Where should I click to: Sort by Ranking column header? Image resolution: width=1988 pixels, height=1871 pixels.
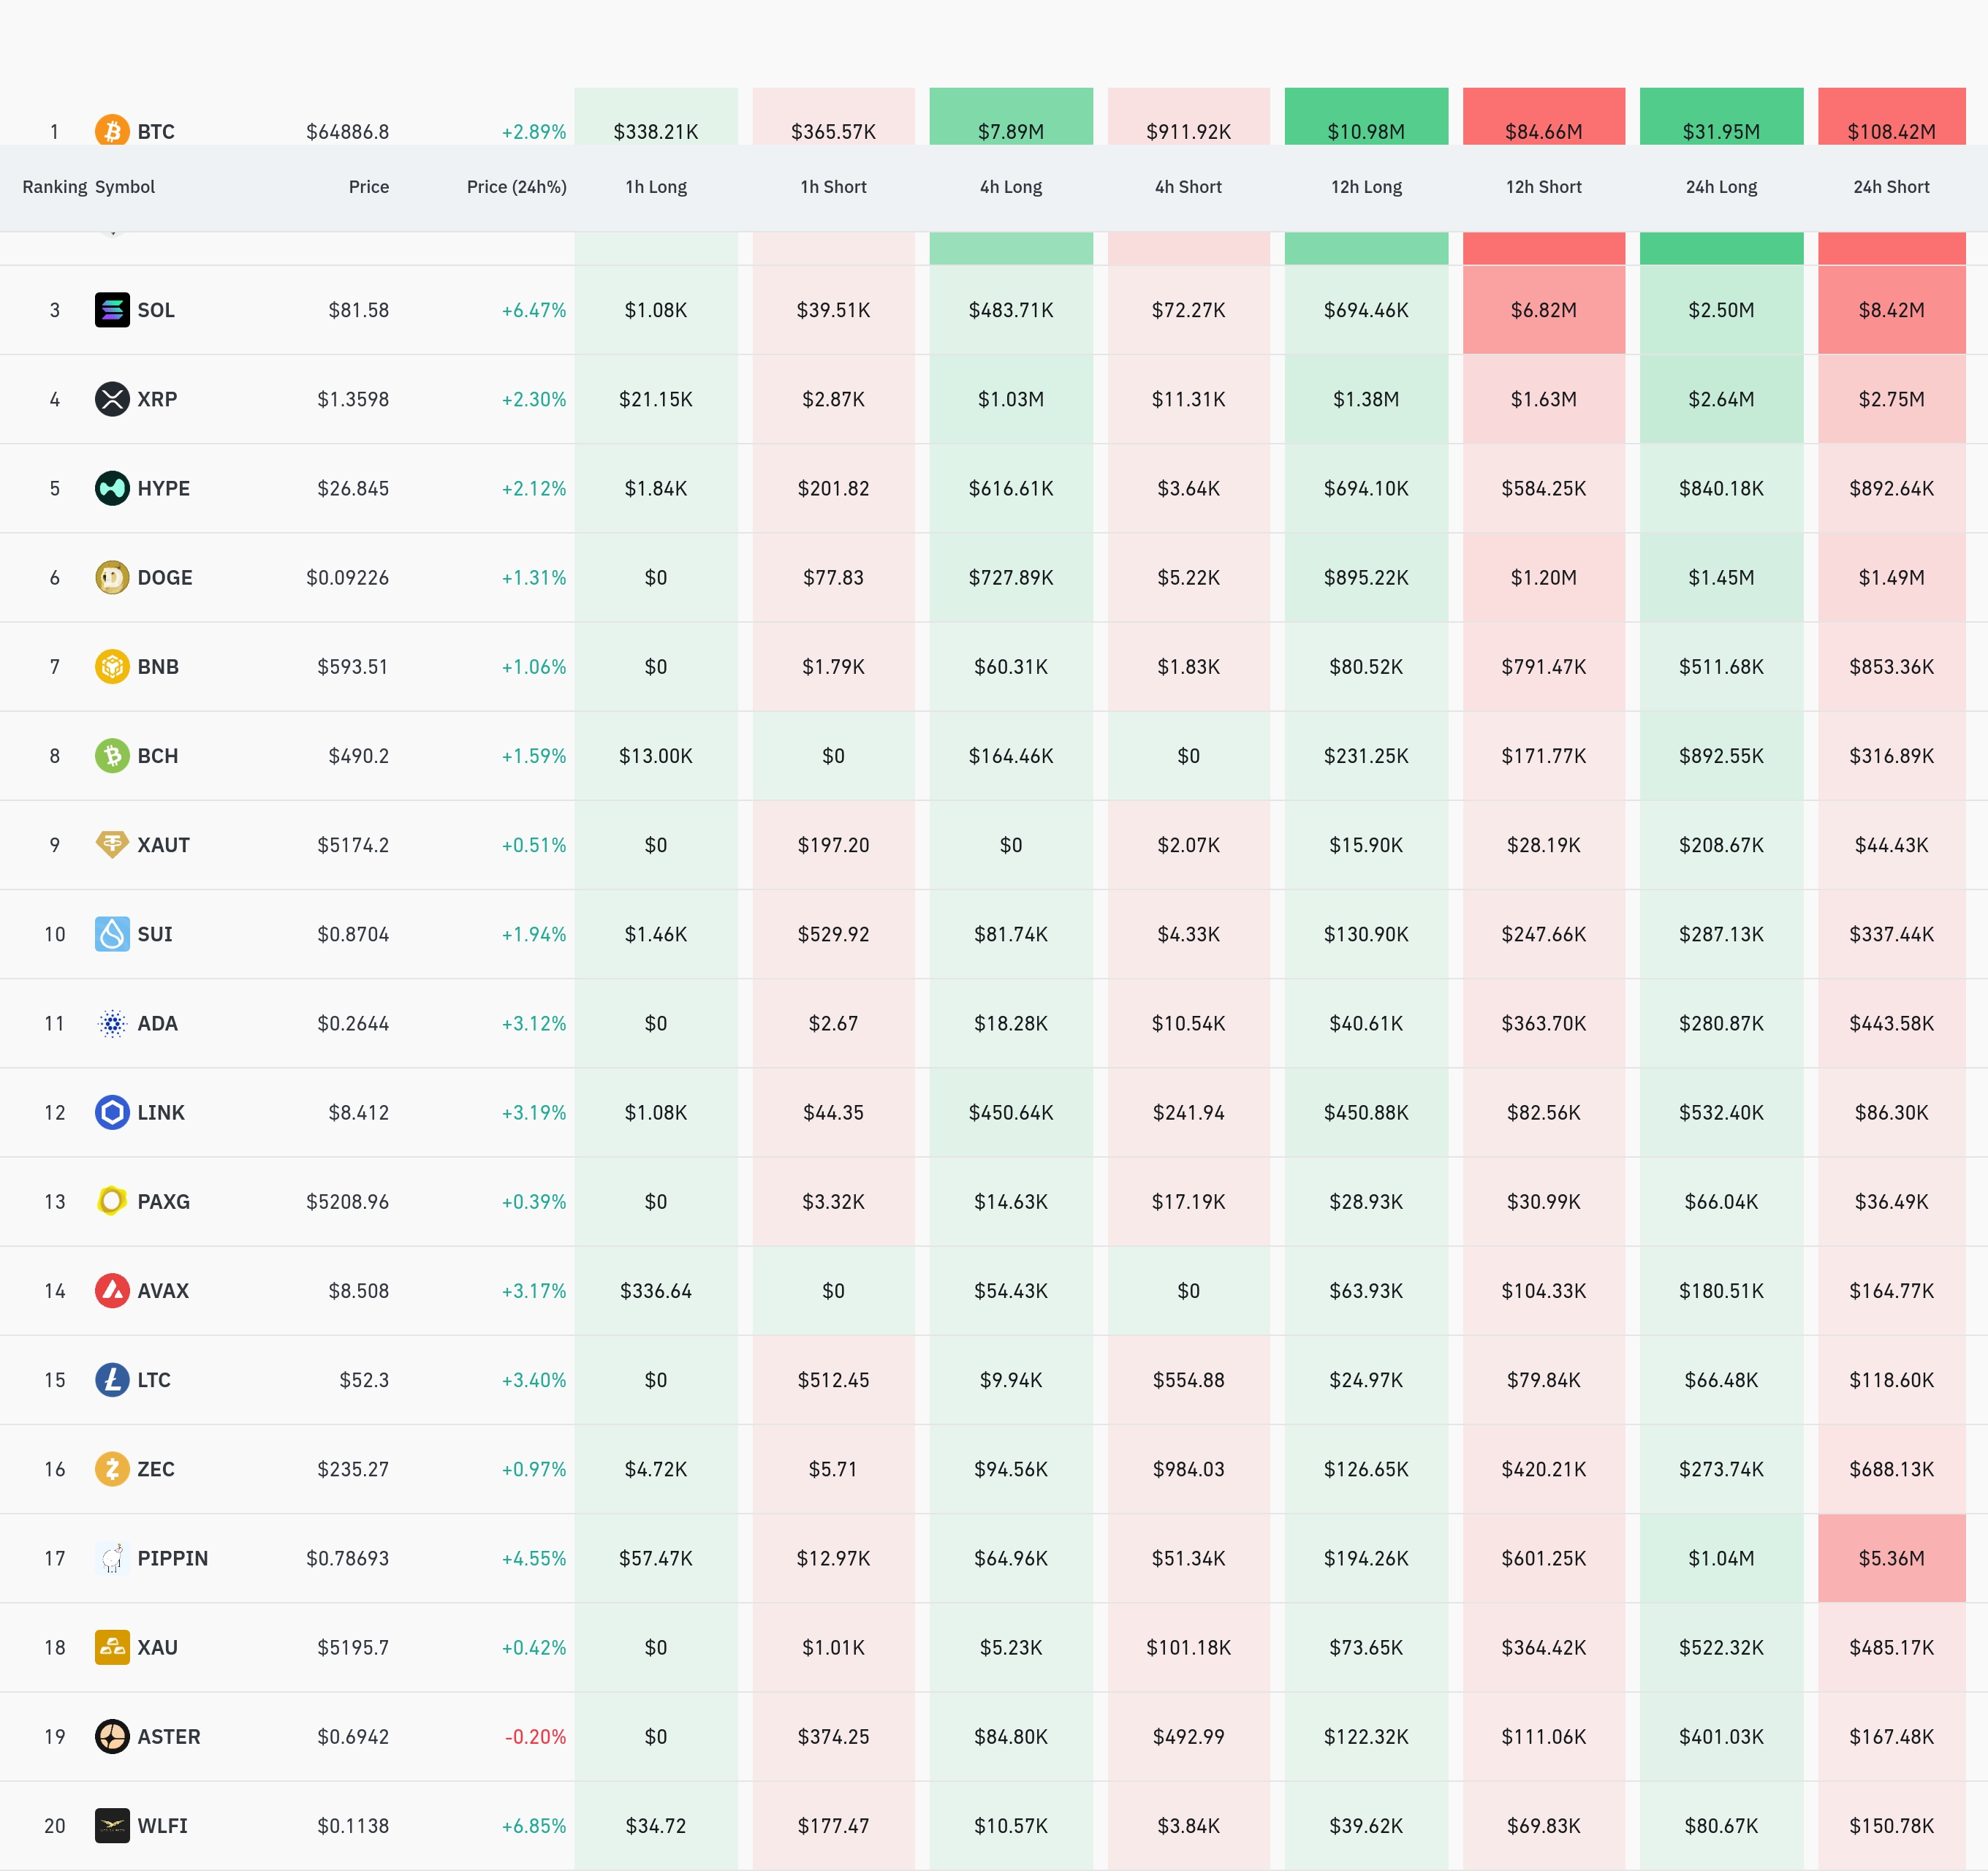point(54,187)
